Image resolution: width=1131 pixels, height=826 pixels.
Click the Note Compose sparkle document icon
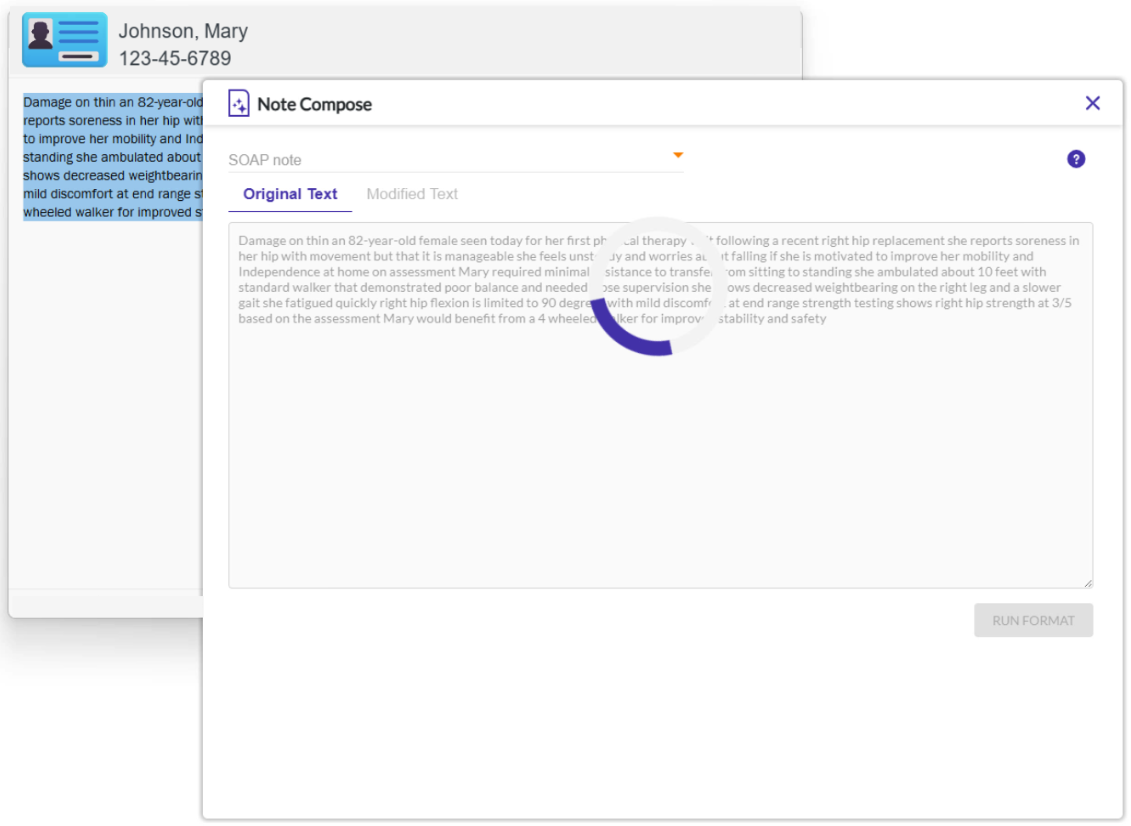tap(239, 103)
